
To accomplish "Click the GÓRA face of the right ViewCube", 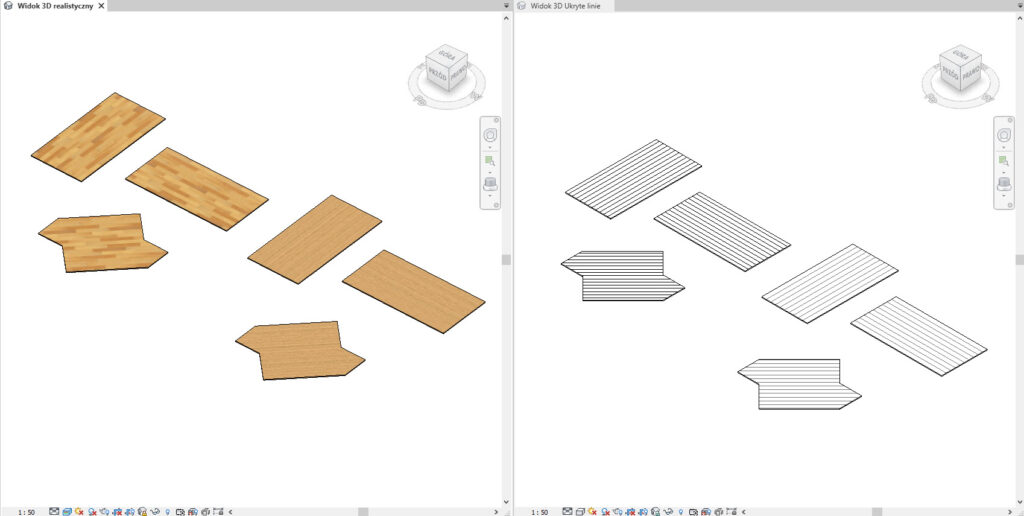I will pos(955,57).
